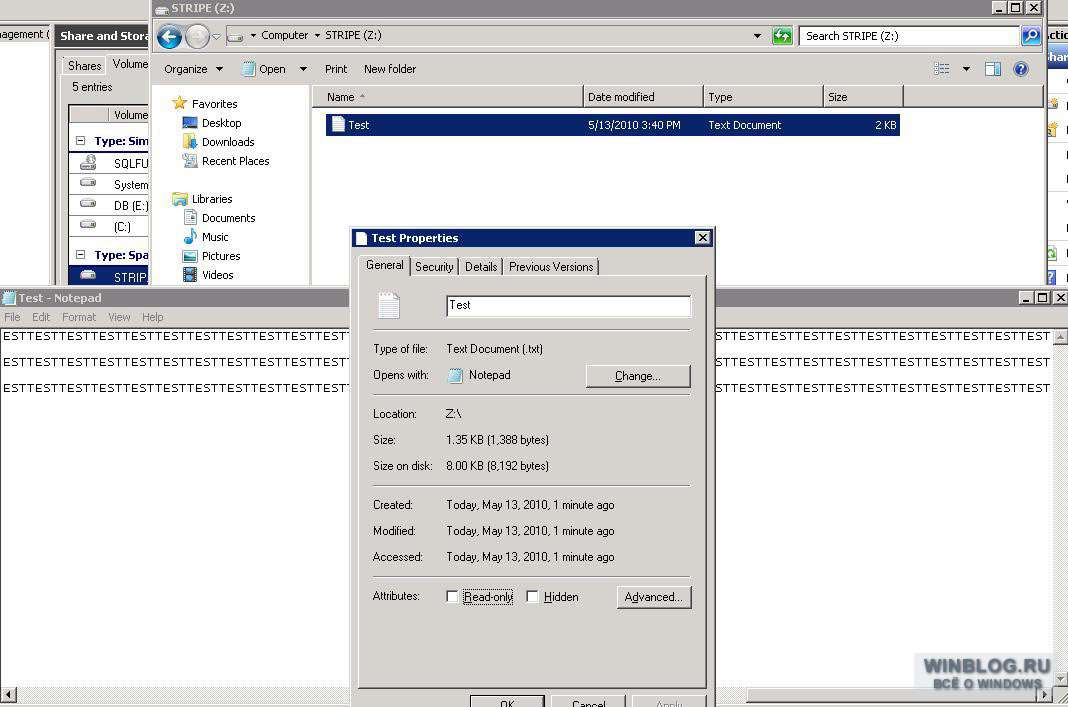Click the Libraries icon in the navigation pane

point(180,199)
